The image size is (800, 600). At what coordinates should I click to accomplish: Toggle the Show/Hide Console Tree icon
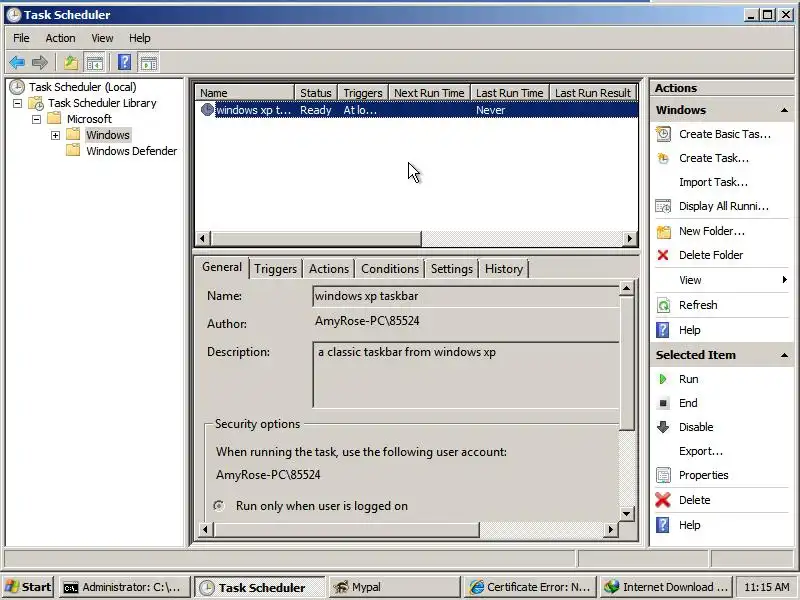click(95, 63)
